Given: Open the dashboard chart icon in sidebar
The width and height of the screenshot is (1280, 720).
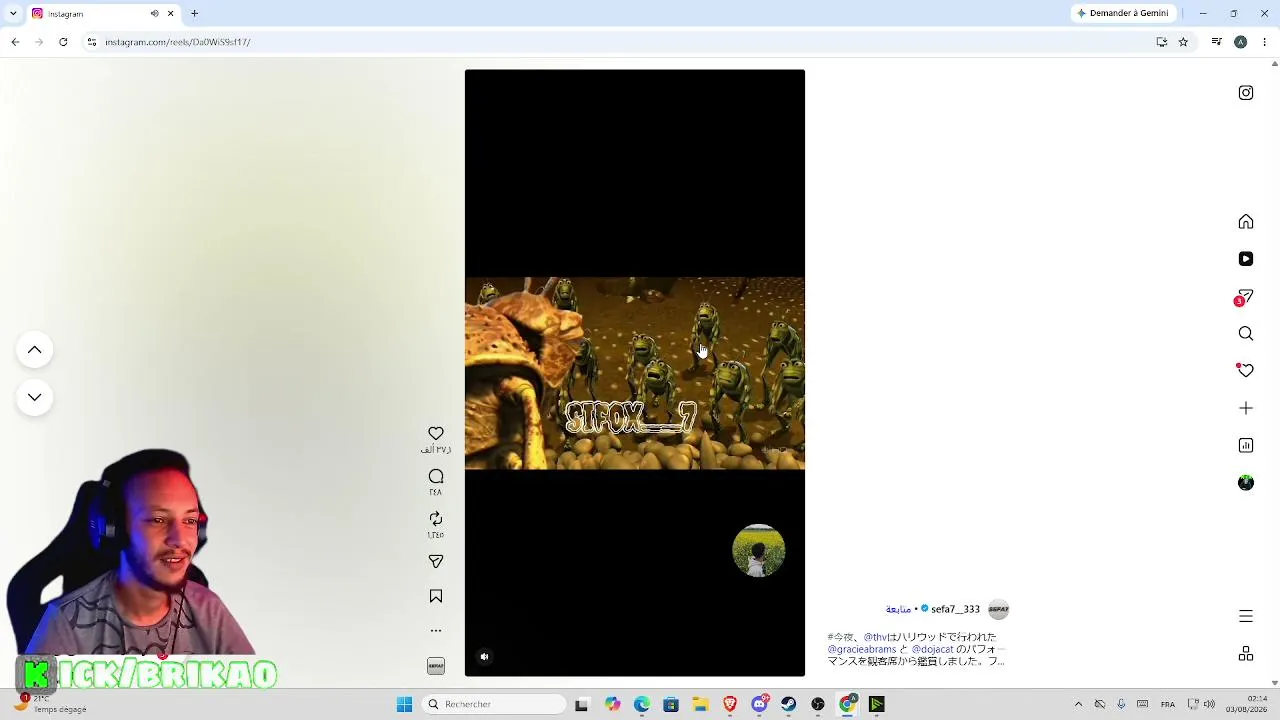Looking at the screenshot, I should click(x=1246, y=445).
